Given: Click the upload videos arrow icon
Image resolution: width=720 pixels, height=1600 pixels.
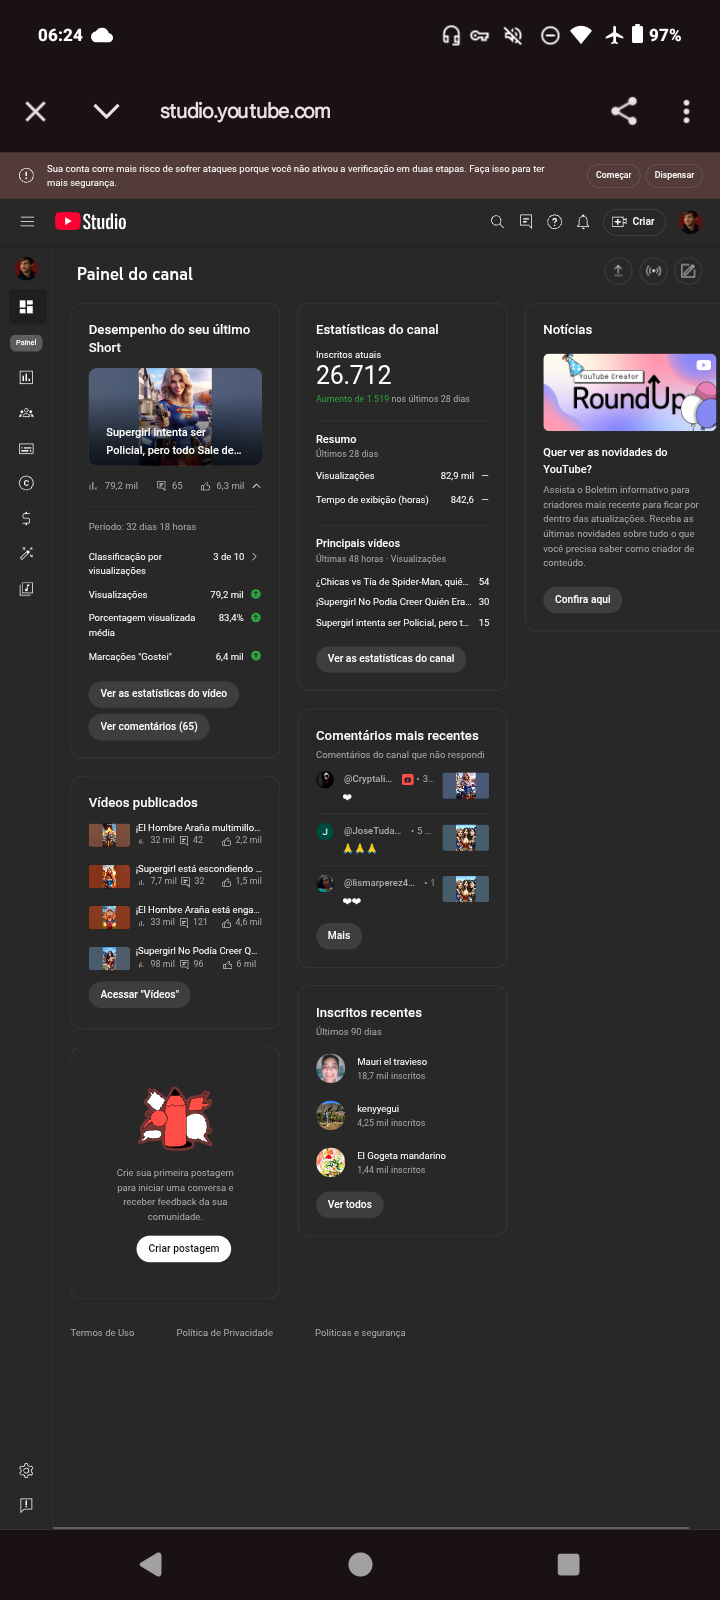Looking at the screenshot, I should tap(618, 271).
